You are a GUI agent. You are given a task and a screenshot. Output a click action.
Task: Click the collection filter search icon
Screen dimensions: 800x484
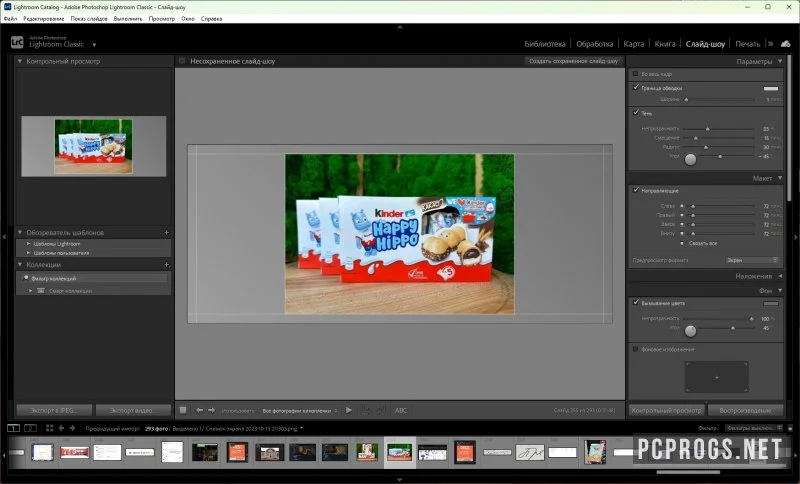[26, 278]
